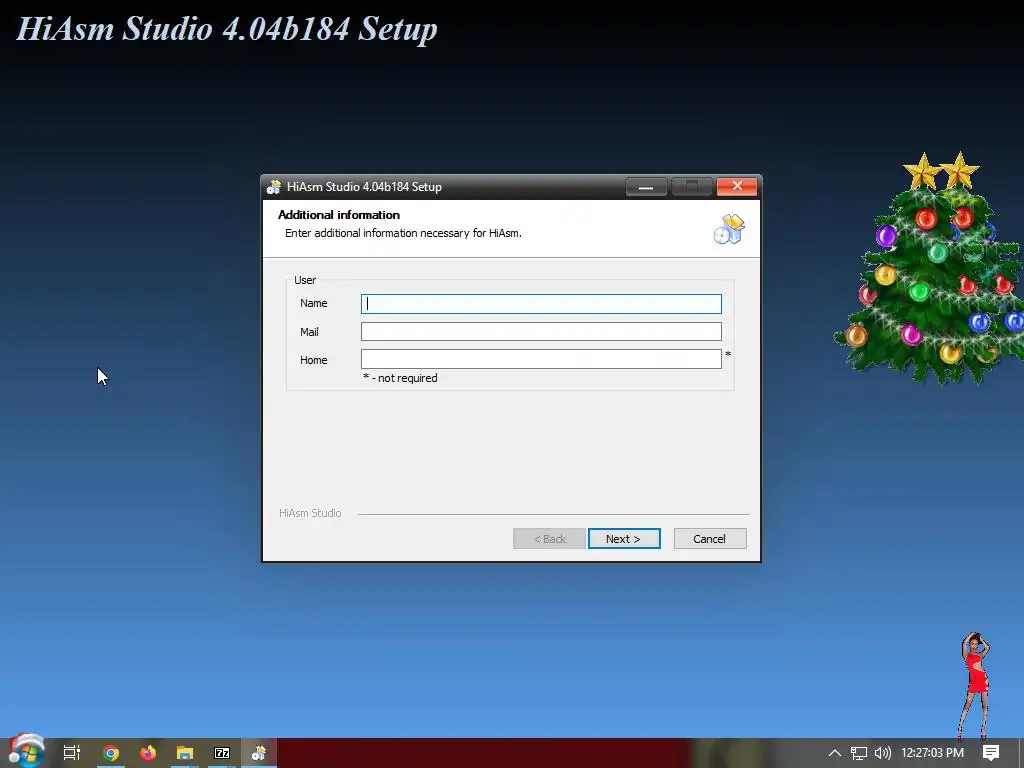Click the Home input field
The height and width of the screenshot is (768, 1024).
[541, 359]
